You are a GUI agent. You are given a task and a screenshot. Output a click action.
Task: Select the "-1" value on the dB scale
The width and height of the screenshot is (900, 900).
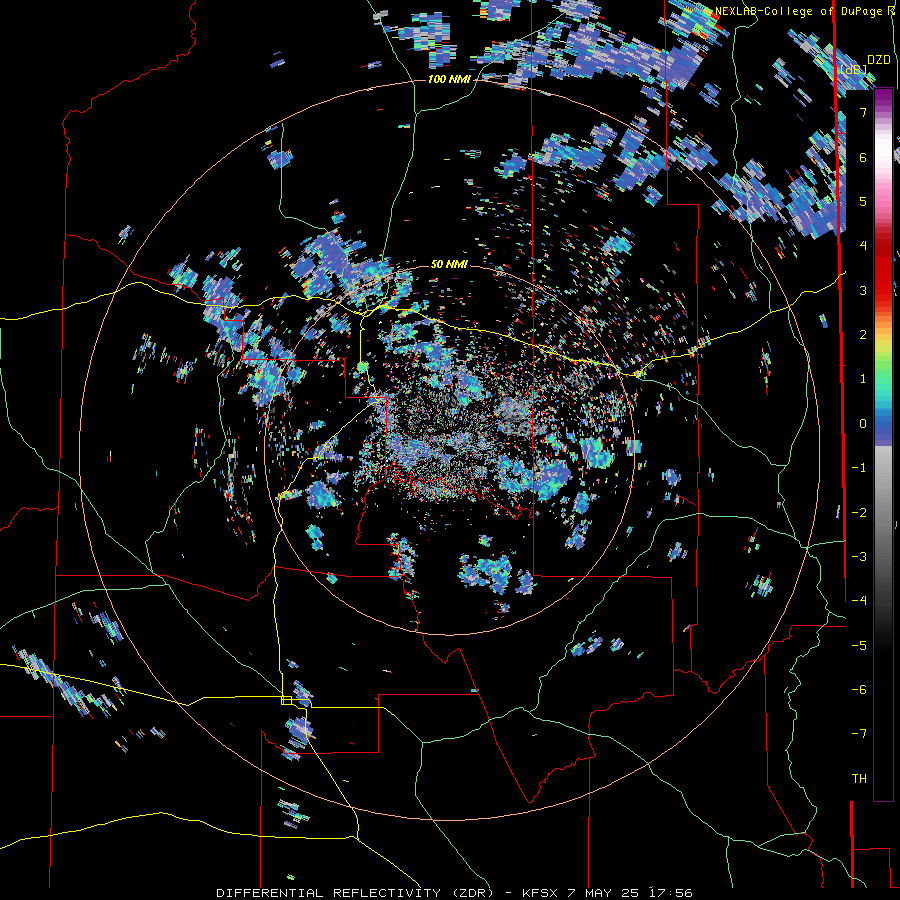coord(859,468)
